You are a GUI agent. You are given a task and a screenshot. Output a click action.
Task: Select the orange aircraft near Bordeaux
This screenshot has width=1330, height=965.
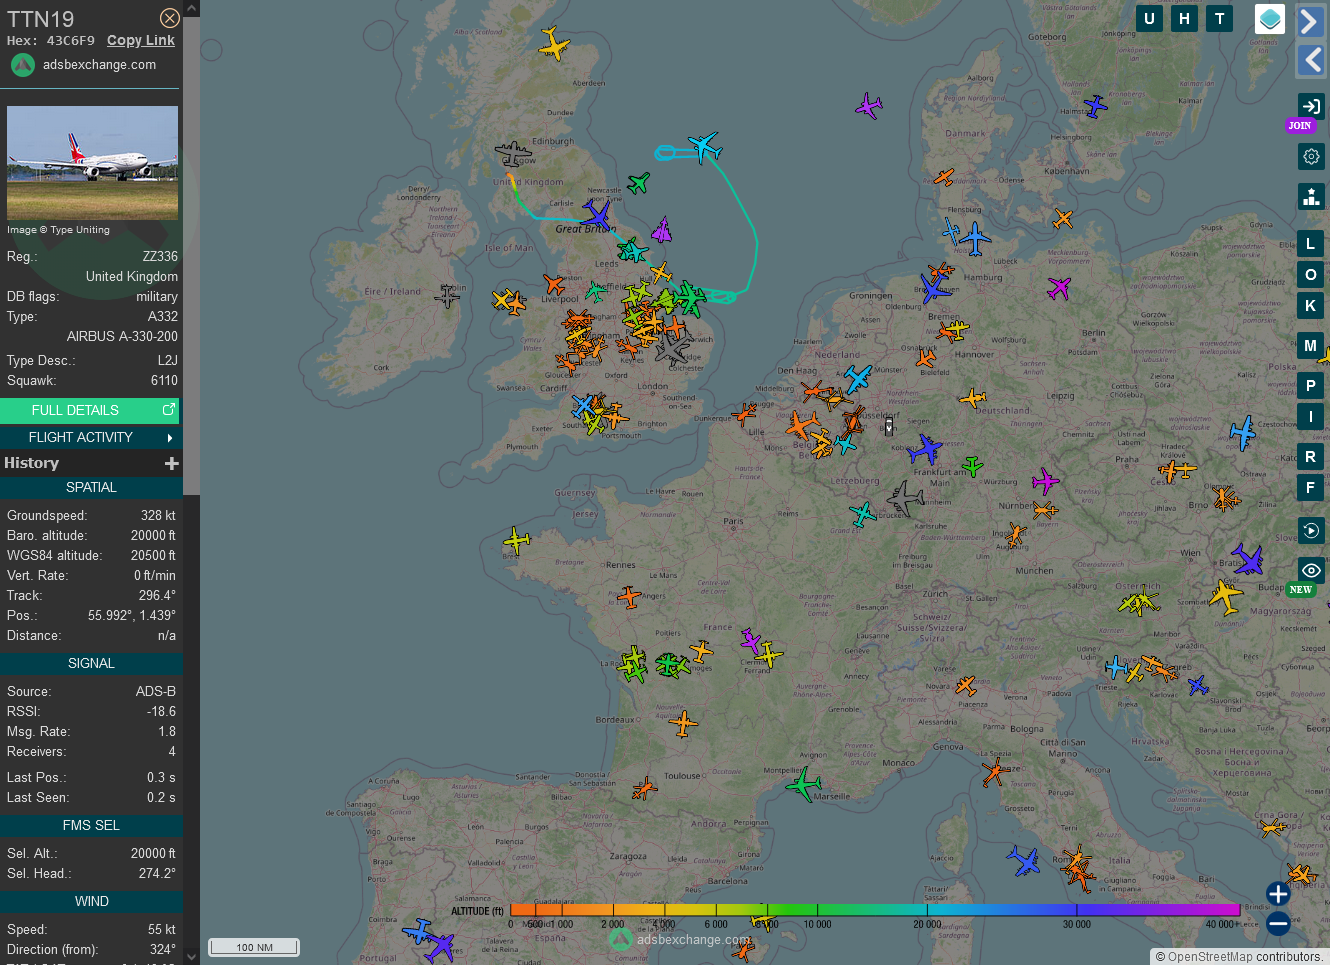point(684,722)
